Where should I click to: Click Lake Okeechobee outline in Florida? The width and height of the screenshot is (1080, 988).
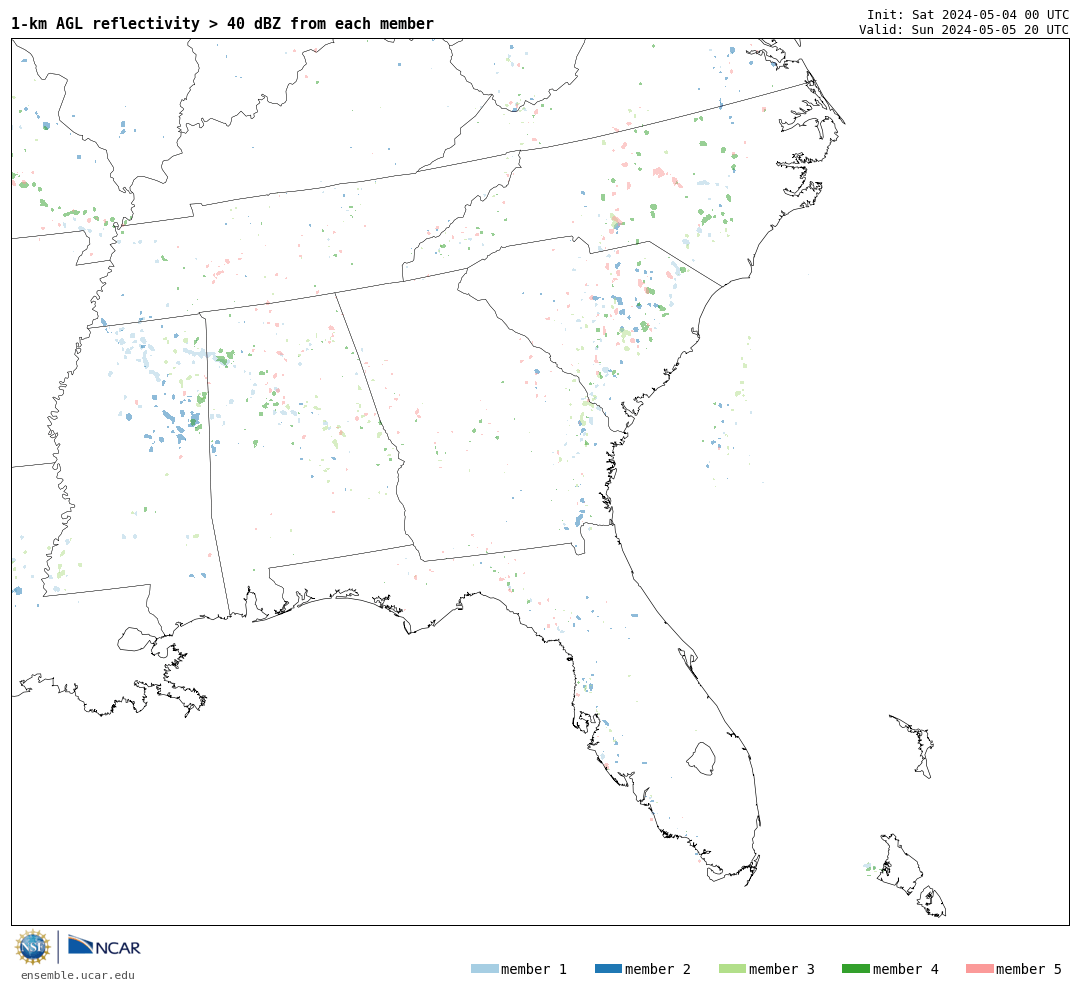[x=701, y=759]
